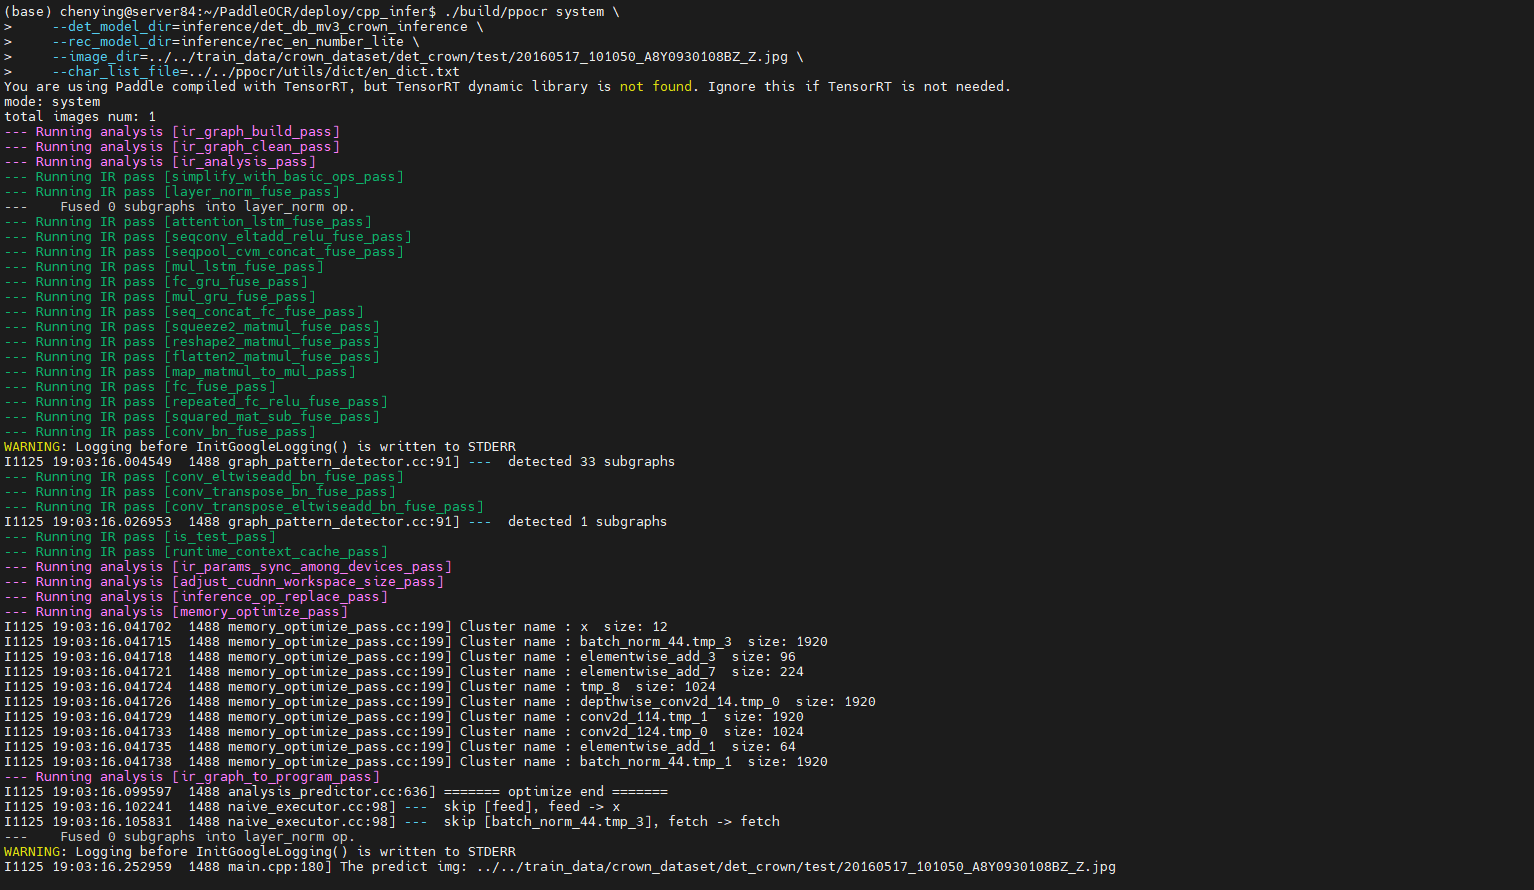Click the '--det_model_dir=inference/det_db_mv3_crown_inference' argument
The width and height of the screenshot is (1534, 890).
[260, 27]
